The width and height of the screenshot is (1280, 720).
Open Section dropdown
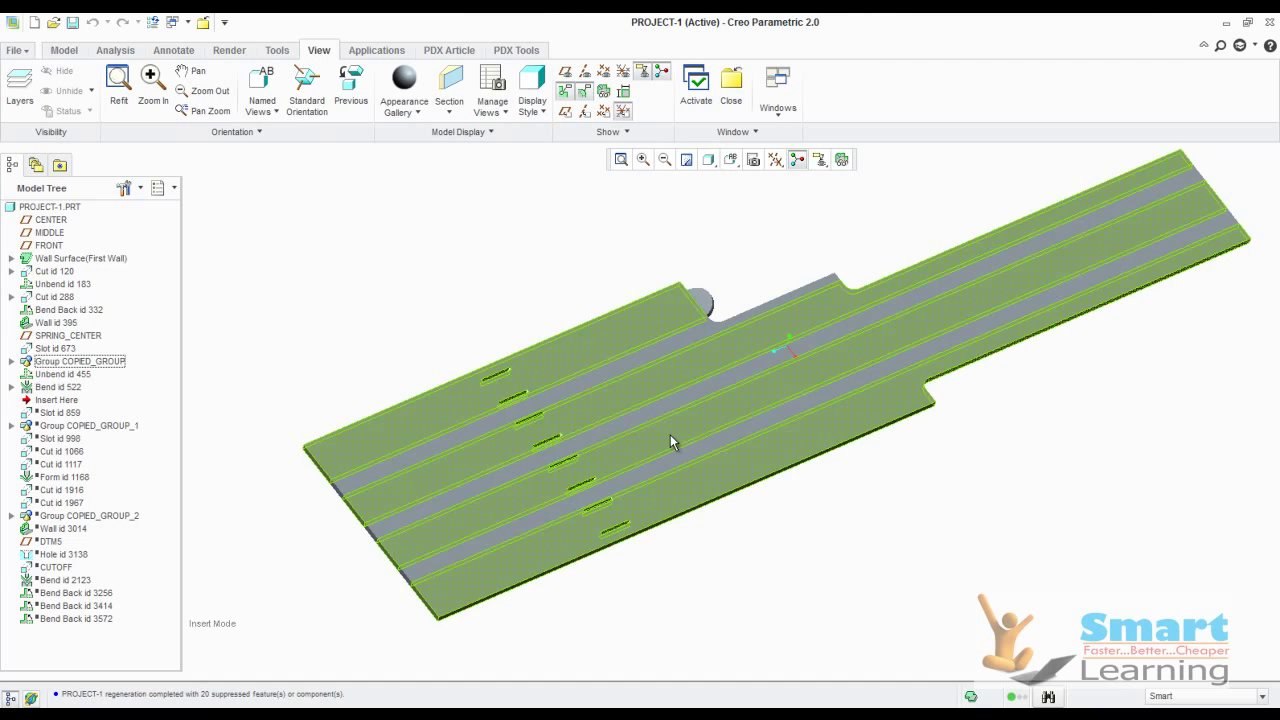click(449, 106)
